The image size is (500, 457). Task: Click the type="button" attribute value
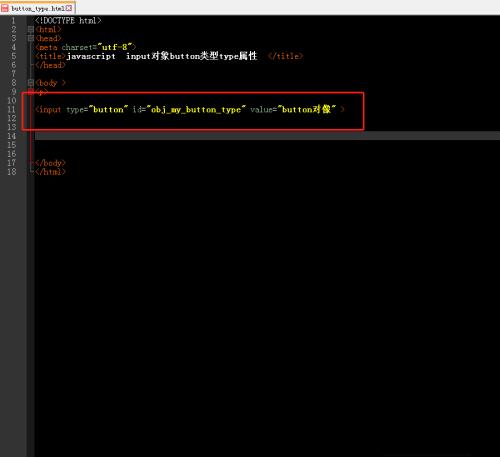(x=108, y=109)
